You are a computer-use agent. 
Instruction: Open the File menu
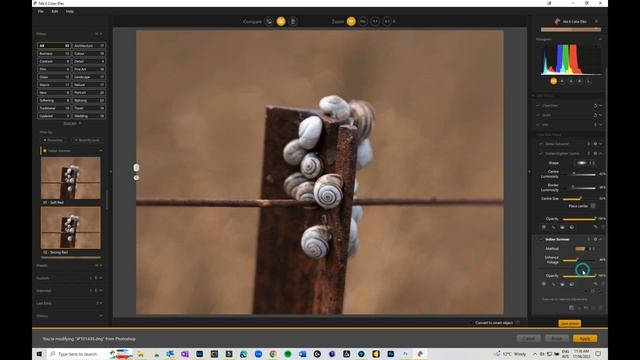(x=41, y=11)
